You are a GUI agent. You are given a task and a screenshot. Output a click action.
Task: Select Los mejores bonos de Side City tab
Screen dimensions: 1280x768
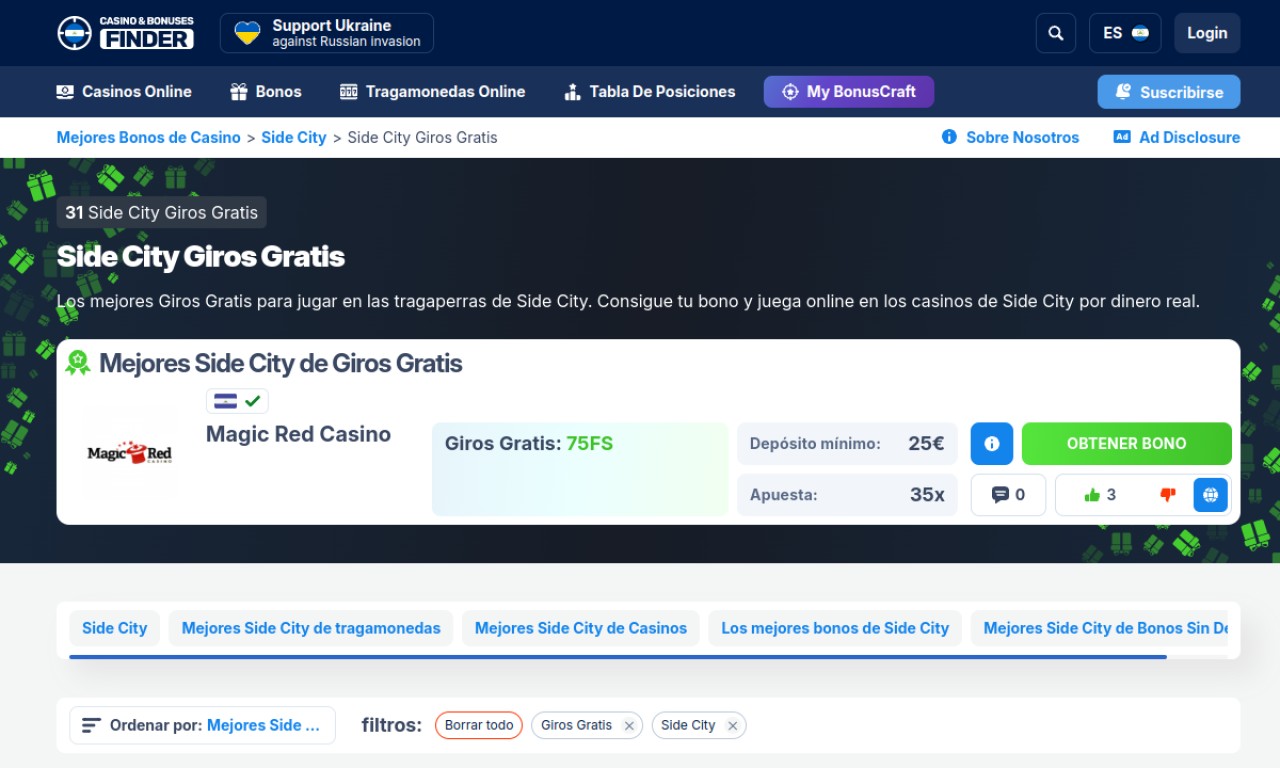pyautogui.click(x=835, y=628)
